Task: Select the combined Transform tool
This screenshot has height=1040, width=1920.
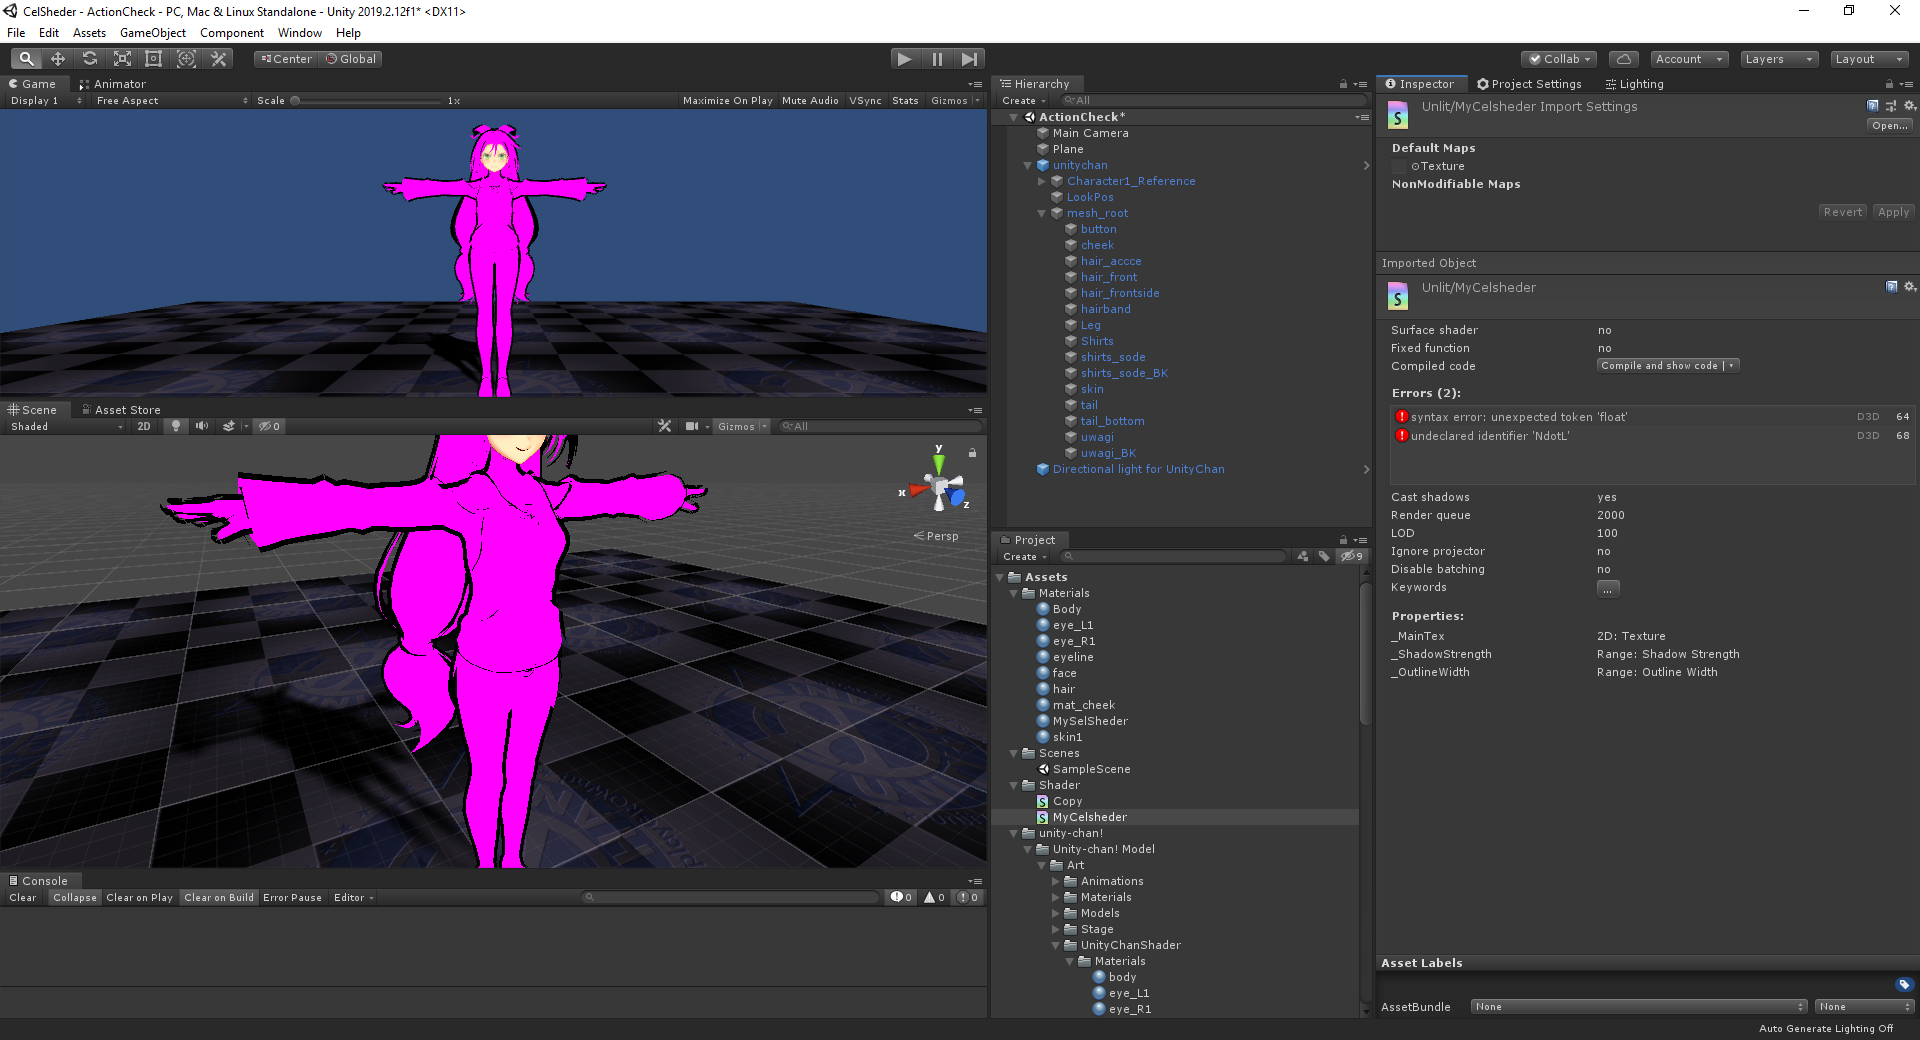Action: point(186,59)
